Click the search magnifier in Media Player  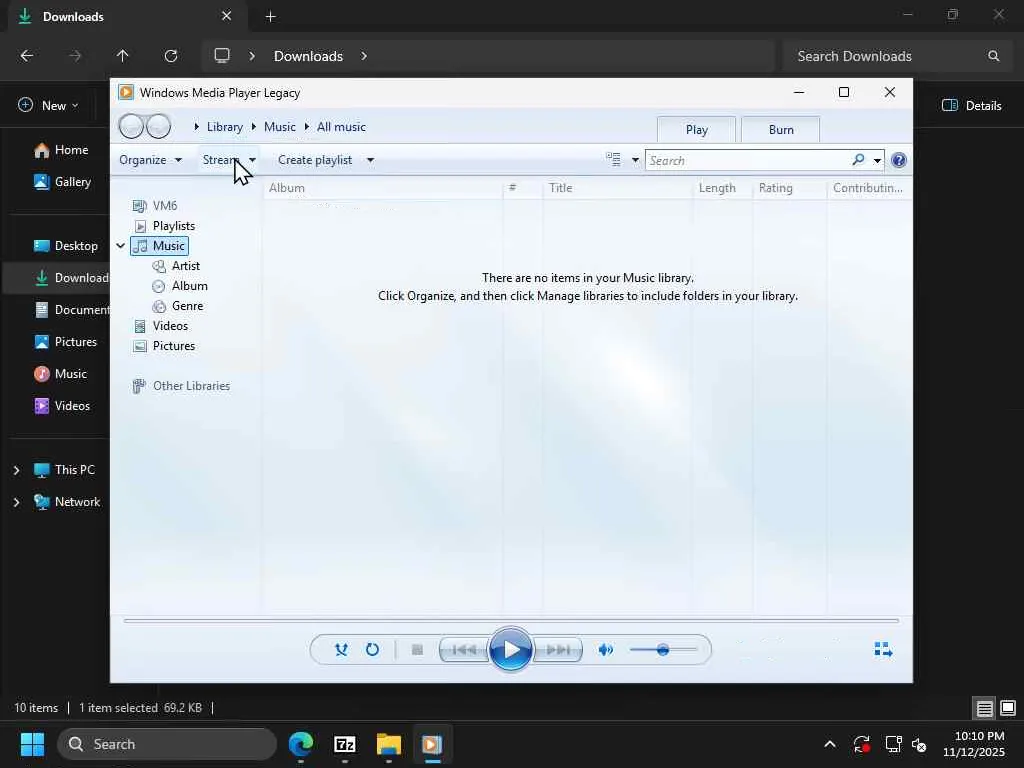pos(858,160)
